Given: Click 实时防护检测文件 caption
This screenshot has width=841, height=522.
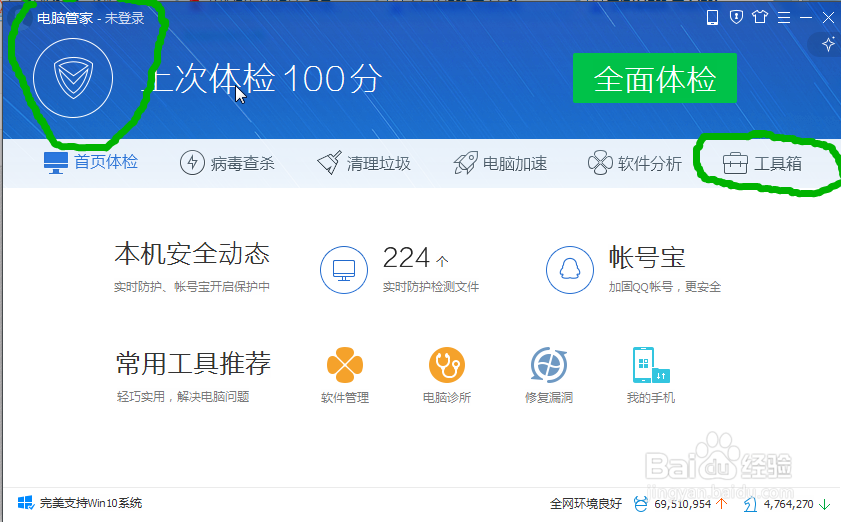Looking at the screenshot, I should tap(431, 287).
